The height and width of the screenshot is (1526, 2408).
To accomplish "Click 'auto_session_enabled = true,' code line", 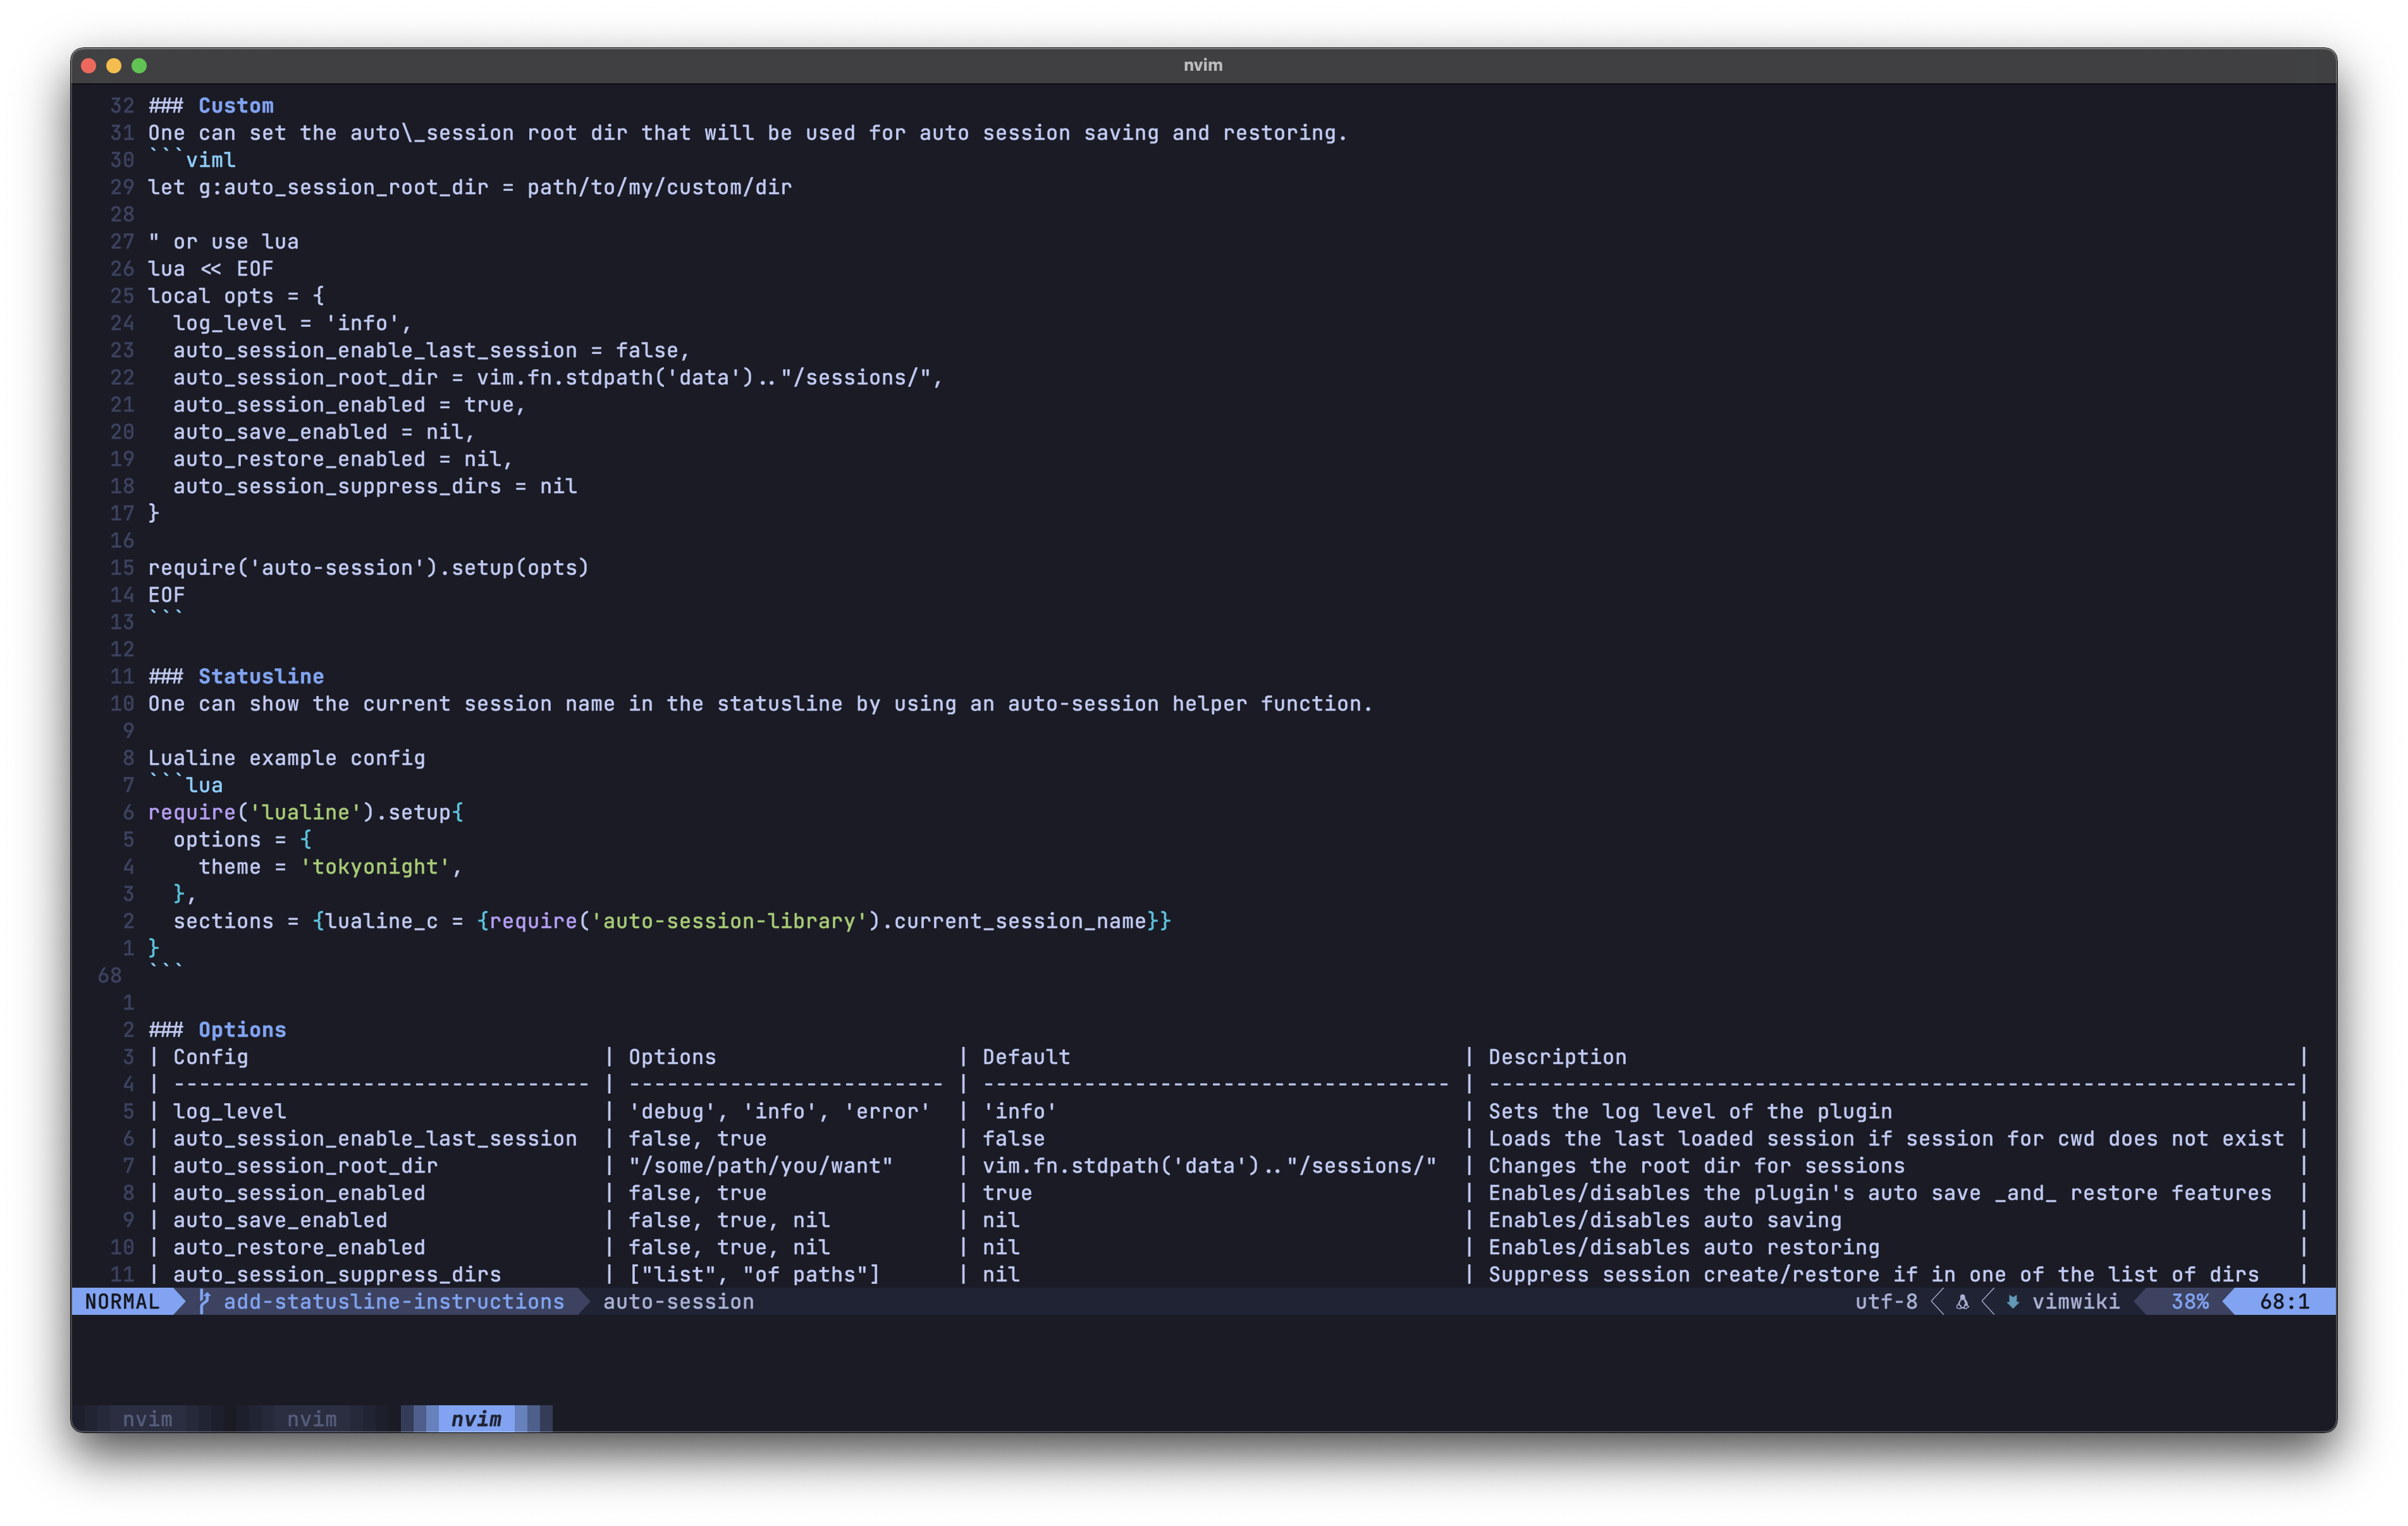I will [349, 405].
